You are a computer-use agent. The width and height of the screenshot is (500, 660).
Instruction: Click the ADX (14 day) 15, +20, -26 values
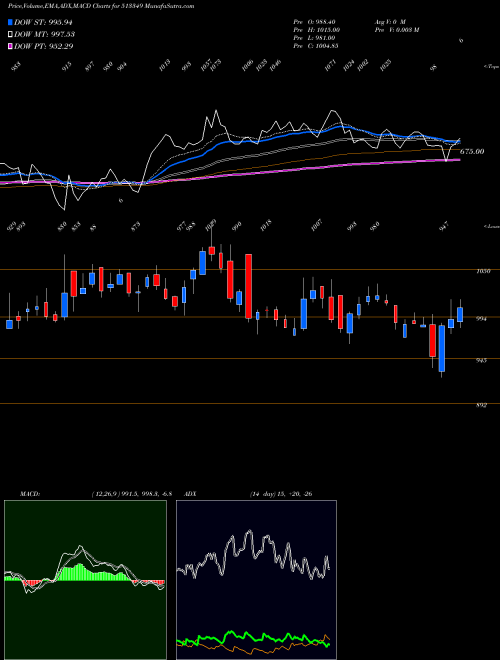tap(280, 494)
